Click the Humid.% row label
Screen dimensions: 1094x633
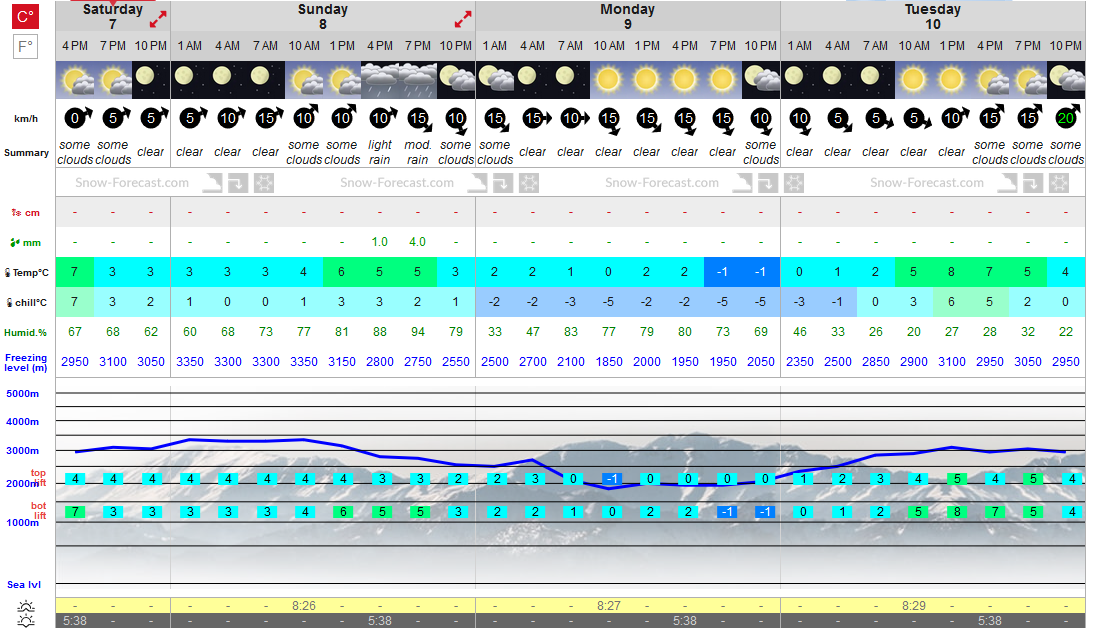[x=26, y=333]
